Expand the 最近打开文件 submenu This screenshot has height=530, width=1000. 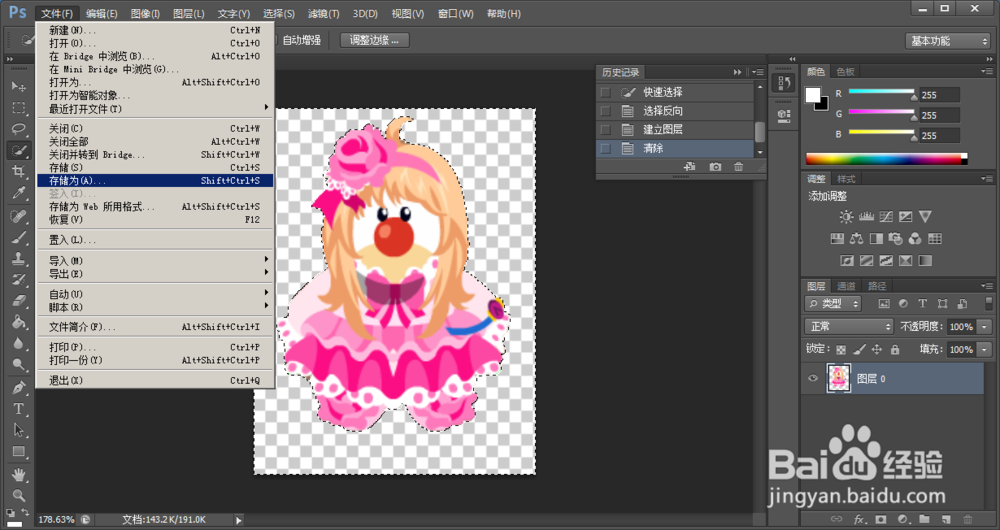coord(155,108)
